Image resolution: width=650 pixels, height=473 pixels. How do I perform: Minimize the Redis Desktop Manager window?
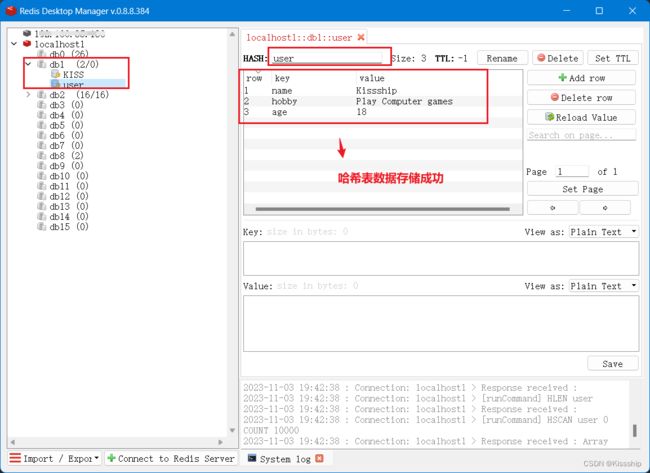coord(566,11)
